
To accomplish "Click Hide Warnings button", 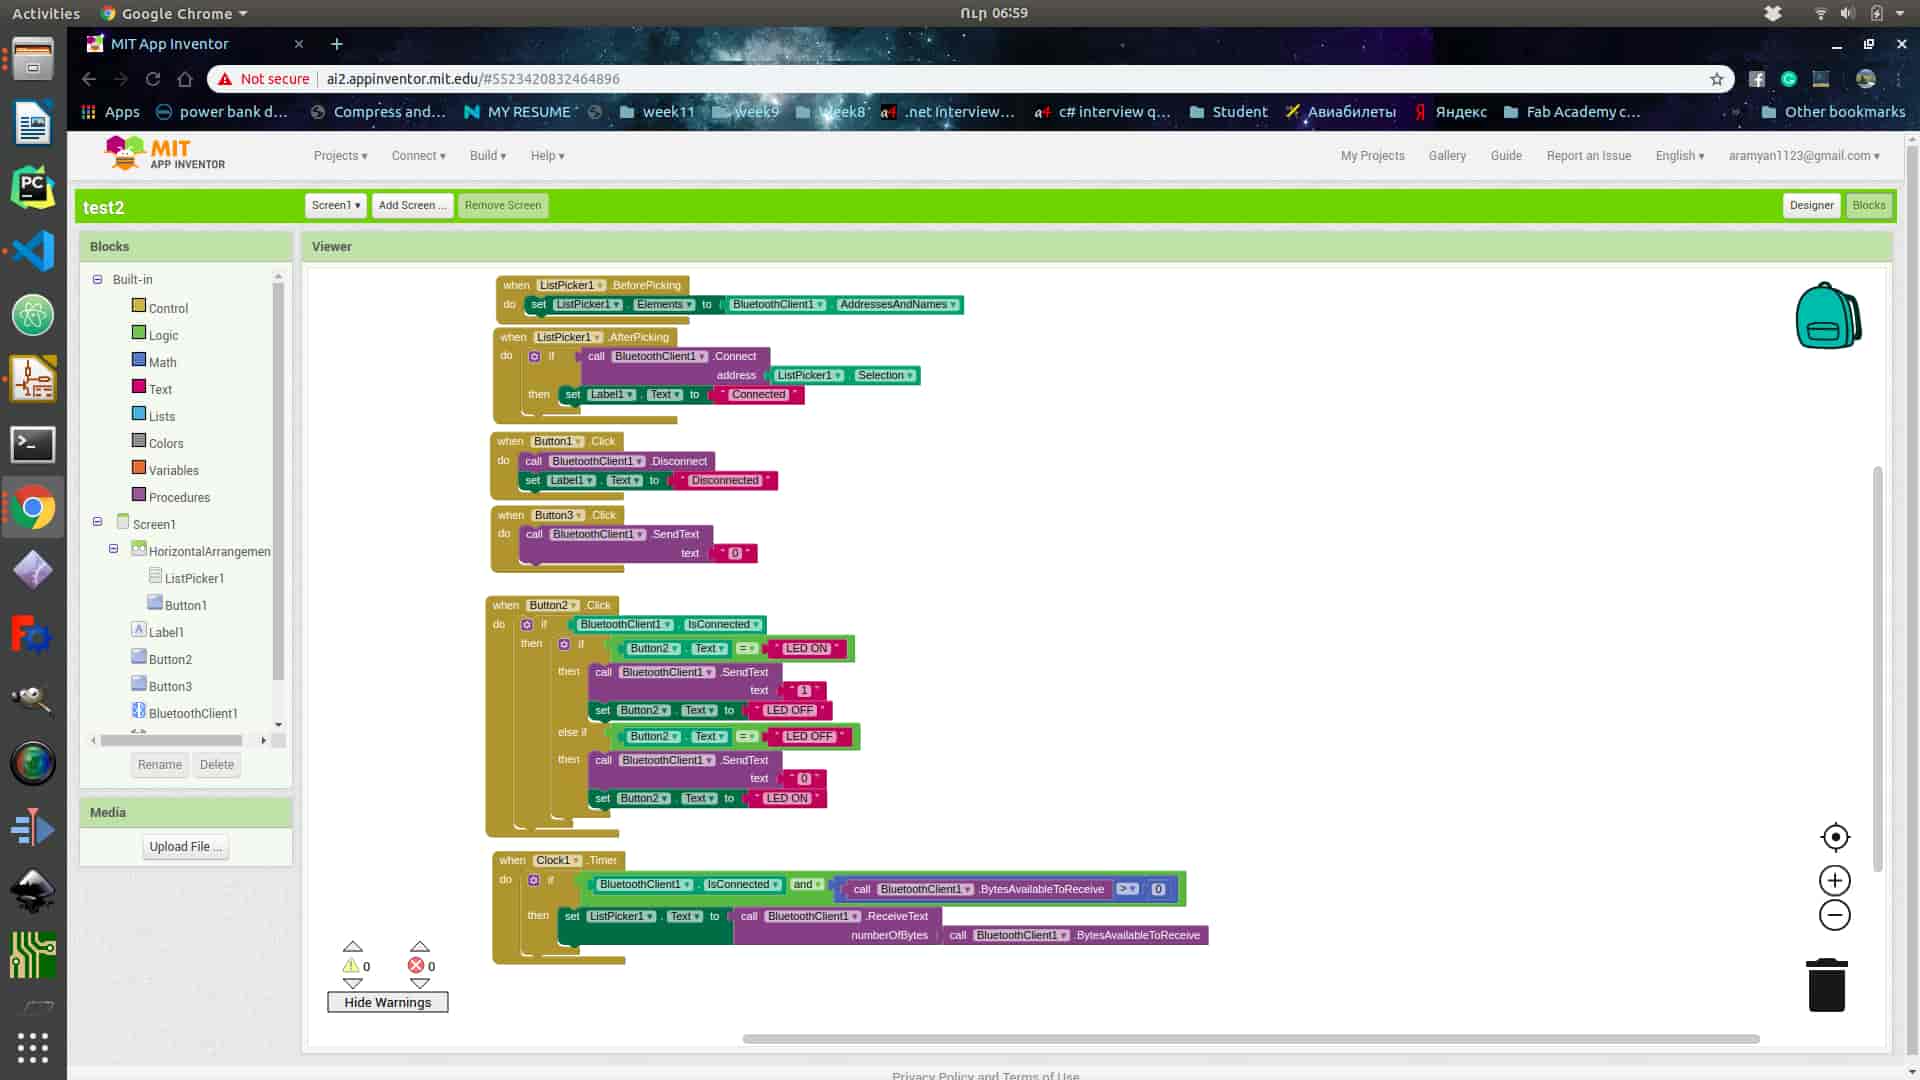I will point(387,1002).
